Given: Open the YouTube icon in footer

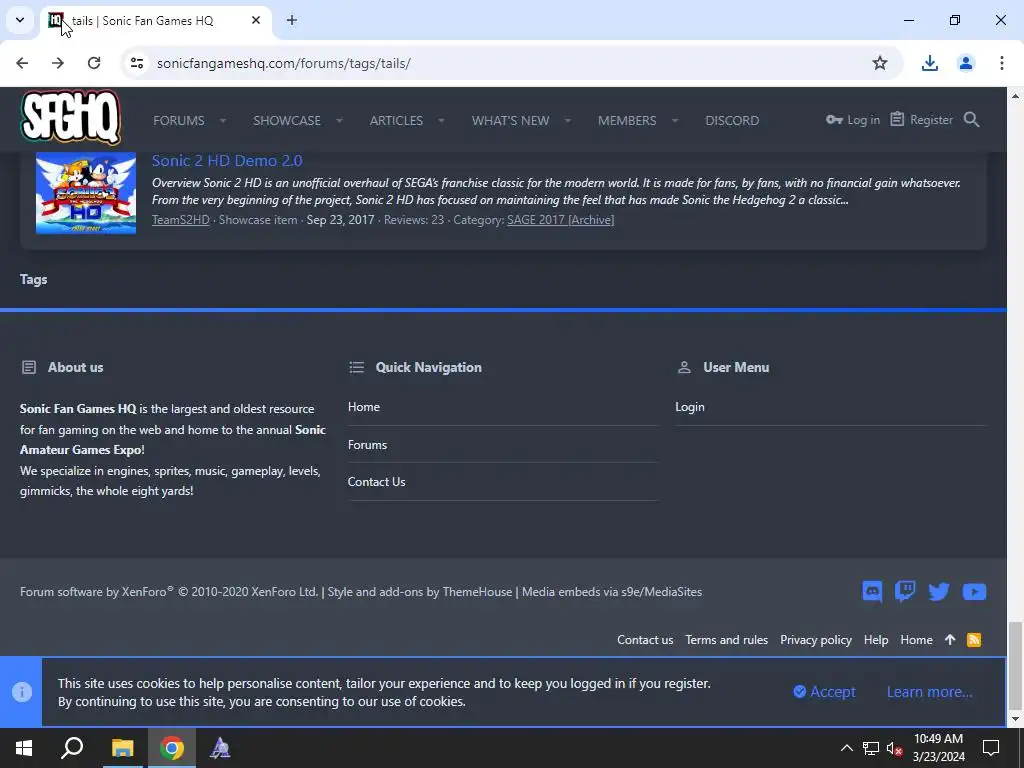Looking at the screenshot, I should (x=974, y=592).
